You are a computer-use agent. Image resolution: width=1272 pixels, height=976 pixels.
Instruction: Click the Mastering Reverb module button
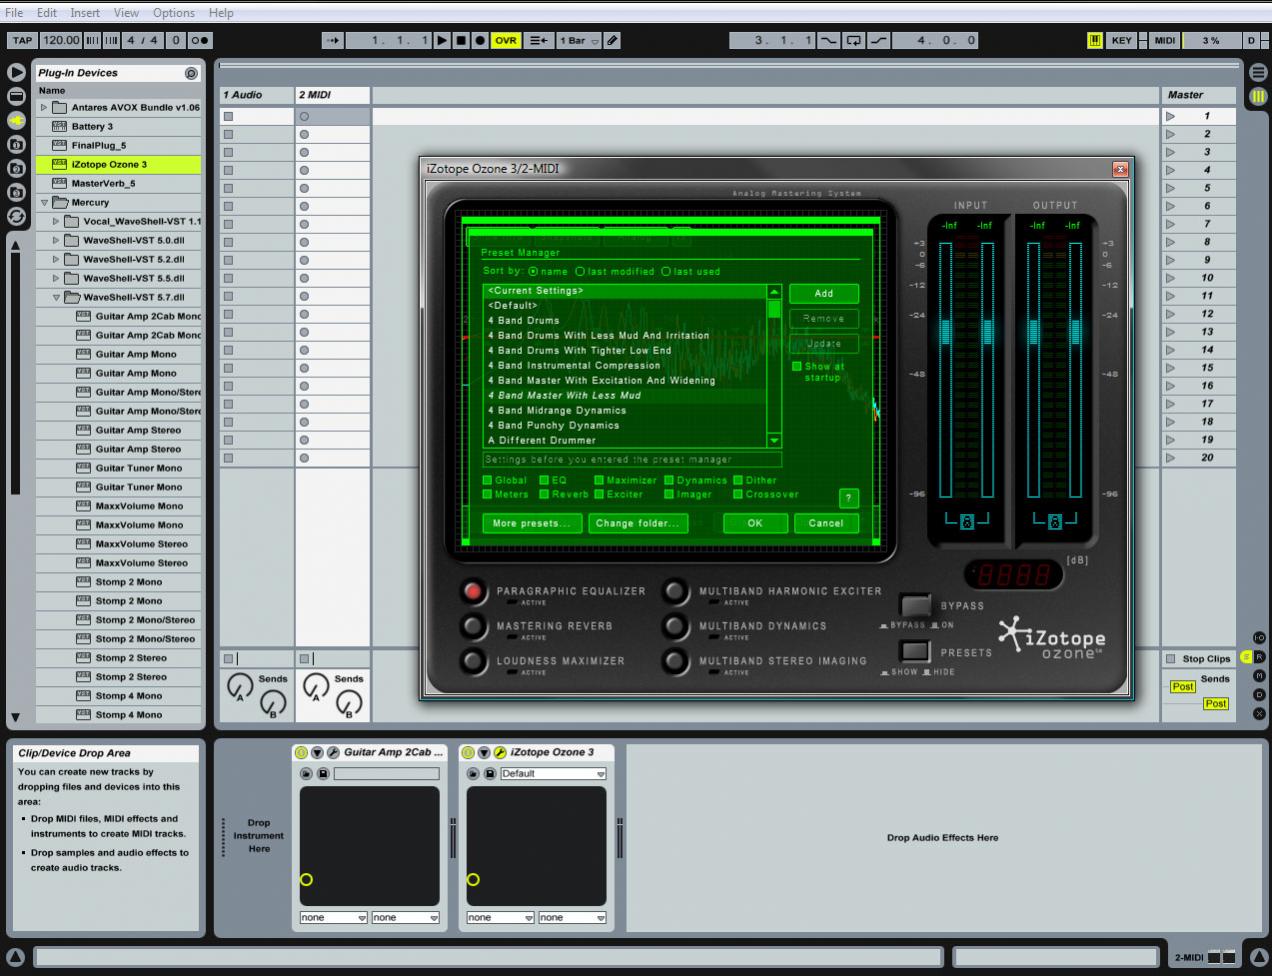pyautogui.click(x=473, y=626)
